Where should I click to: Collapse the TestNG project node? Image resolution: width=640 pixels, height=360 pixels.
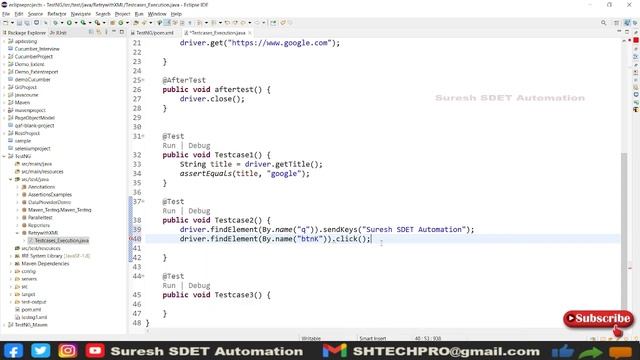[4, 156]
